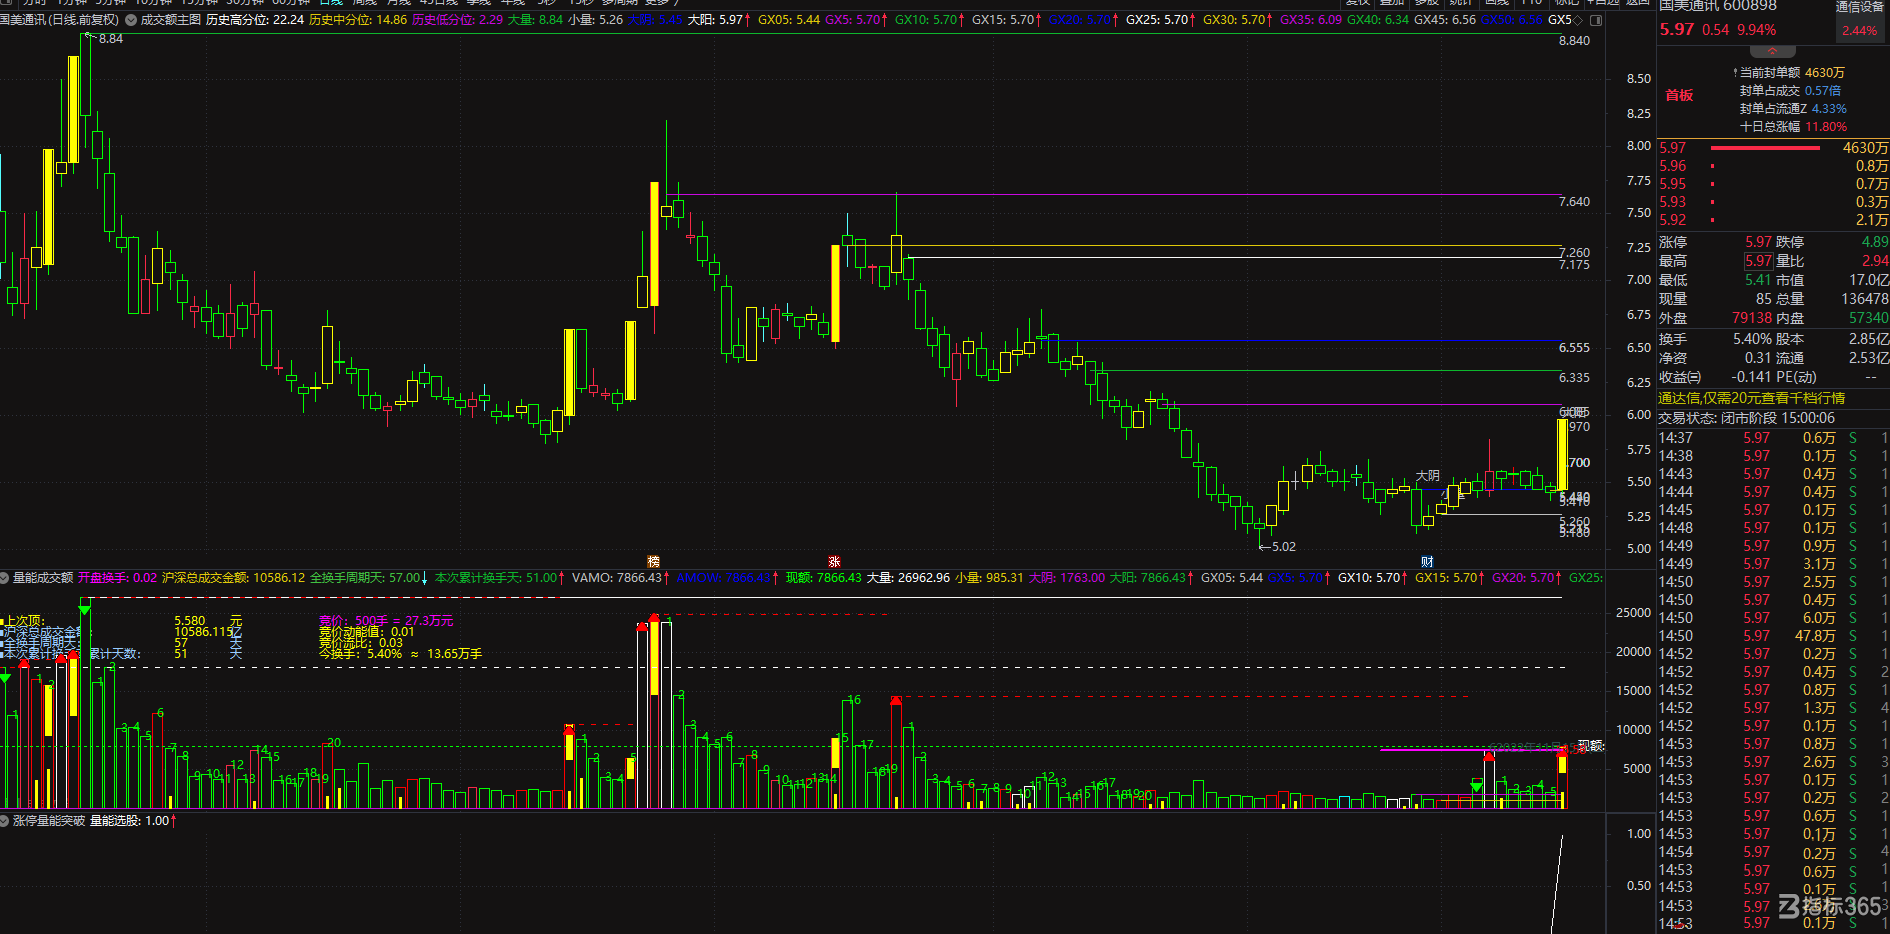Select the 5.96 bid row
Viewport: 1890px width, 934px height.
coord(1773,166)
